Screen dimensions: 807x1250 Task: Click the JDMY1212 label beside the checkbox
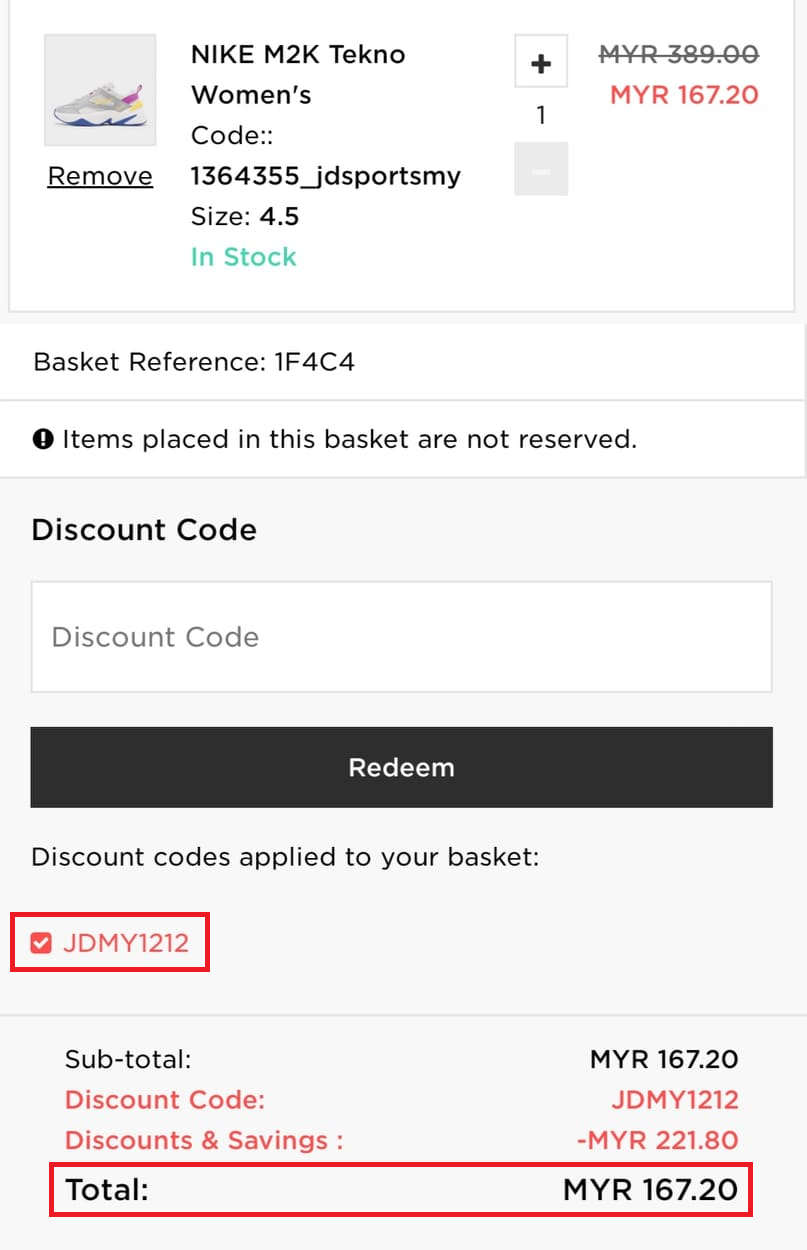[x=126, y=943]
